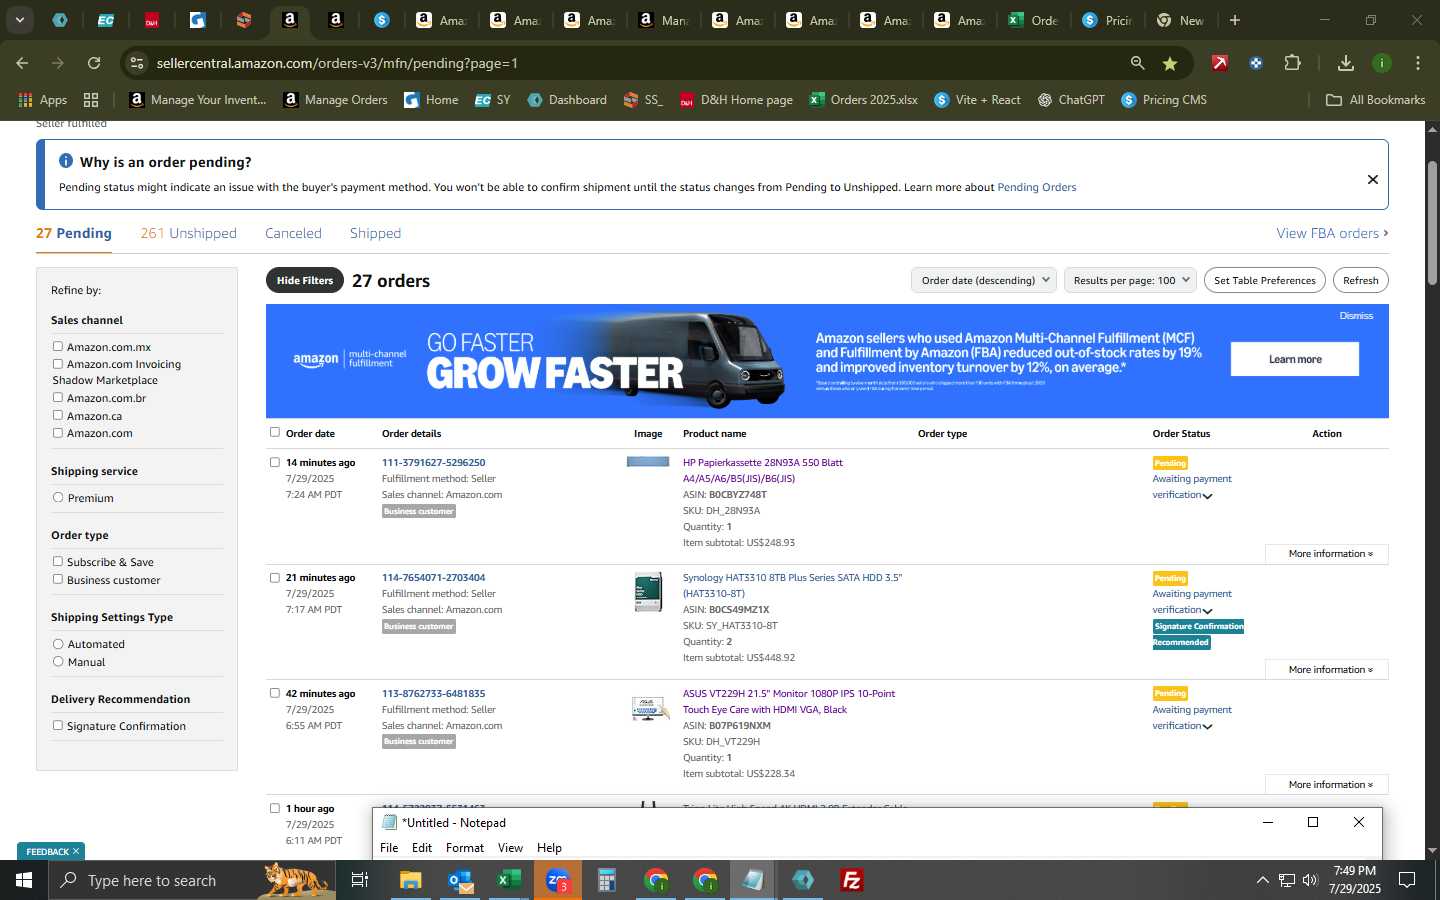This screenshot has width=1440, height=900.
Task: Reload the page with the refresh icon
Action: coord(94,63)
